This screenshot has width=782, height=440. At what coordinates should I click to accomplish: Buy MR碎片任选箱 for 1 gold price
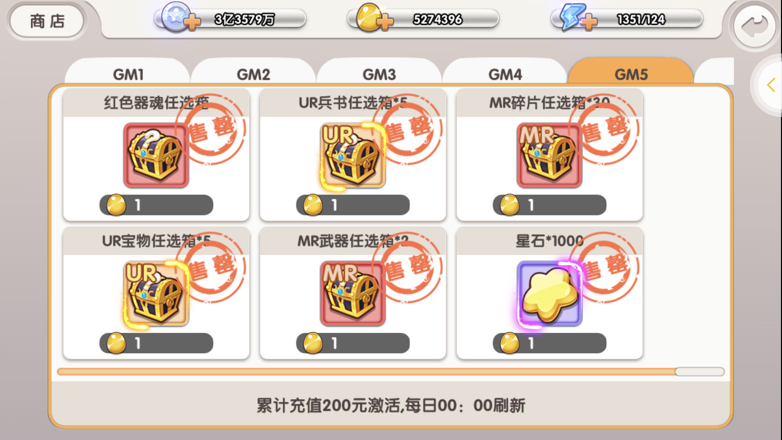click(550, 205)
